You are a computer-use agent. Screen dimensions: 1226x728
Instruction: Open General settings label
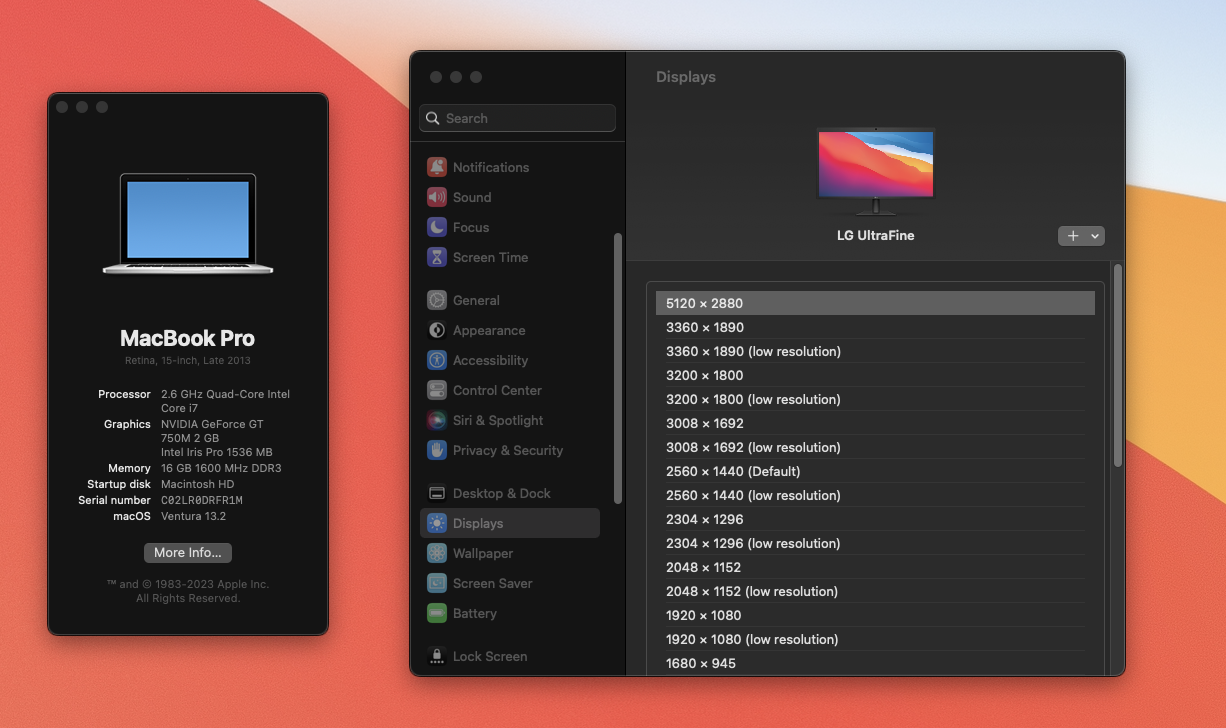pos(476,300)
